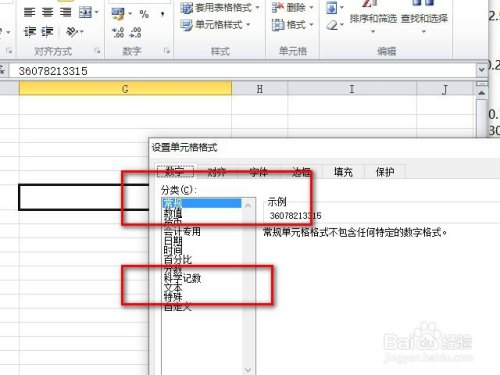Open the accounting format dropdown arrow
500x375 pixels.
(x=130, y=14)
